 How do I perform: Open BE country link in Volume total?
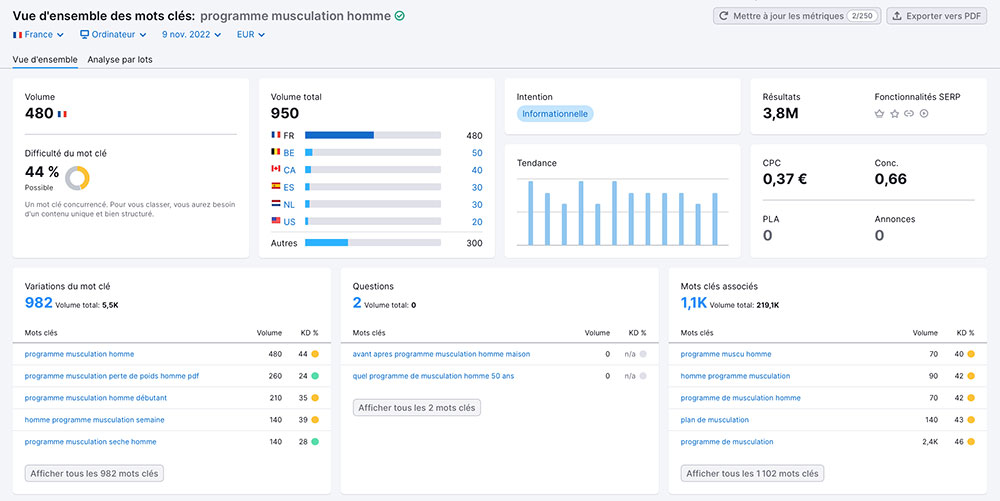[289, 153]
